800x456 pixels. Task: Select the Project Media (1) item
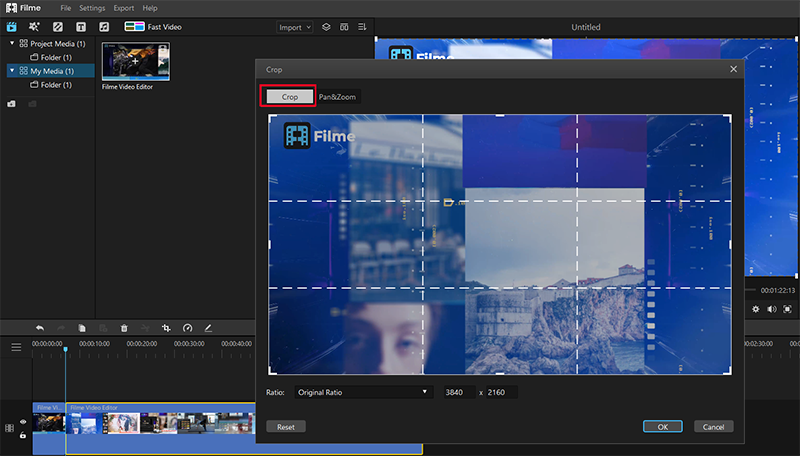[x=53, y=43]
